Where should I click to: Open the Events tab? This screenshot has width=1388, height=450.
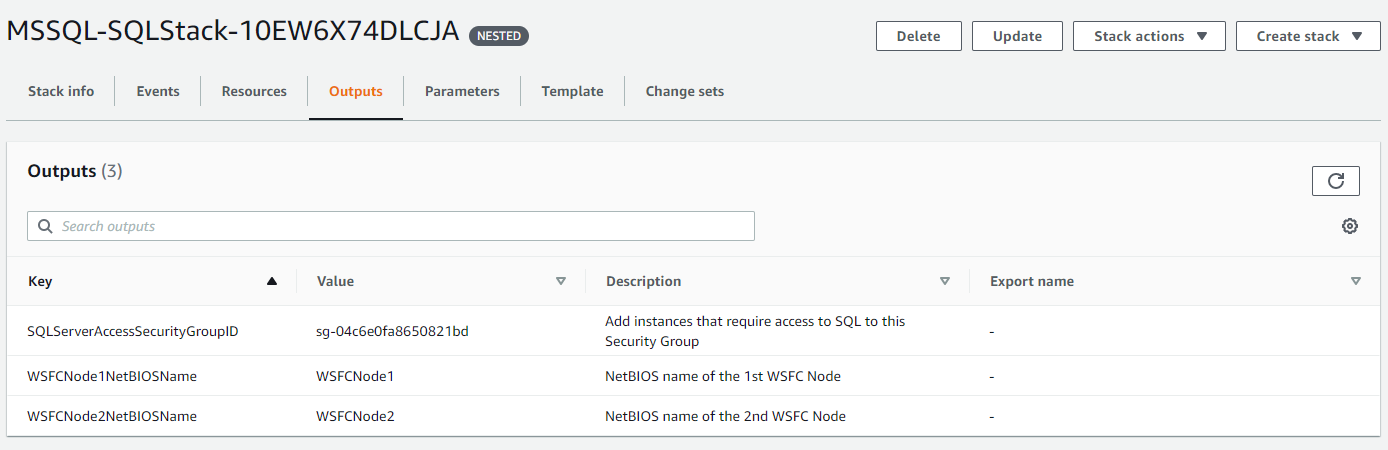(158, 91)
